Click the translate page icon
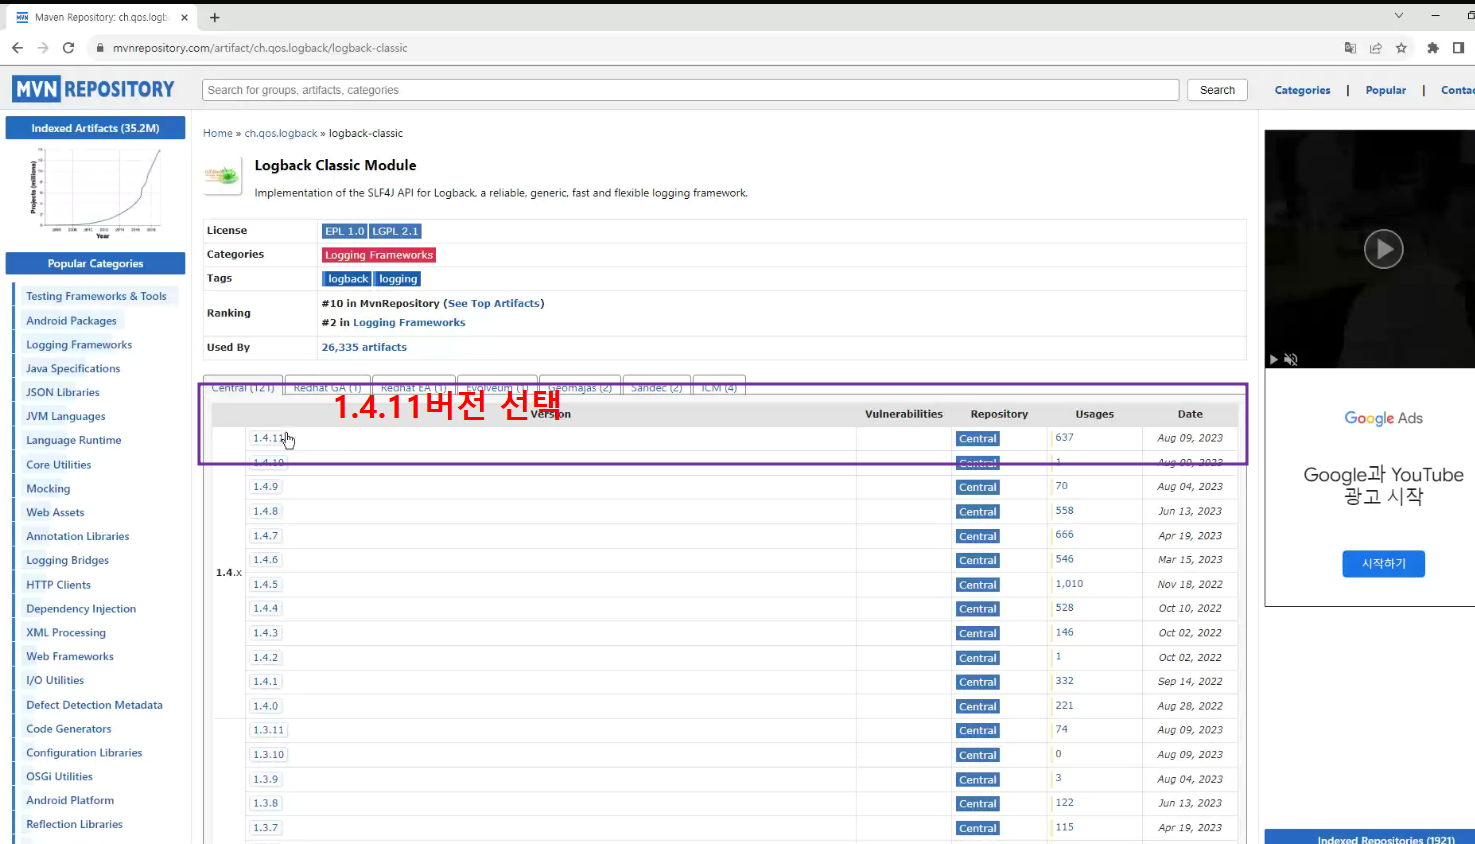1475x844 pixels. coord(1350,48)
